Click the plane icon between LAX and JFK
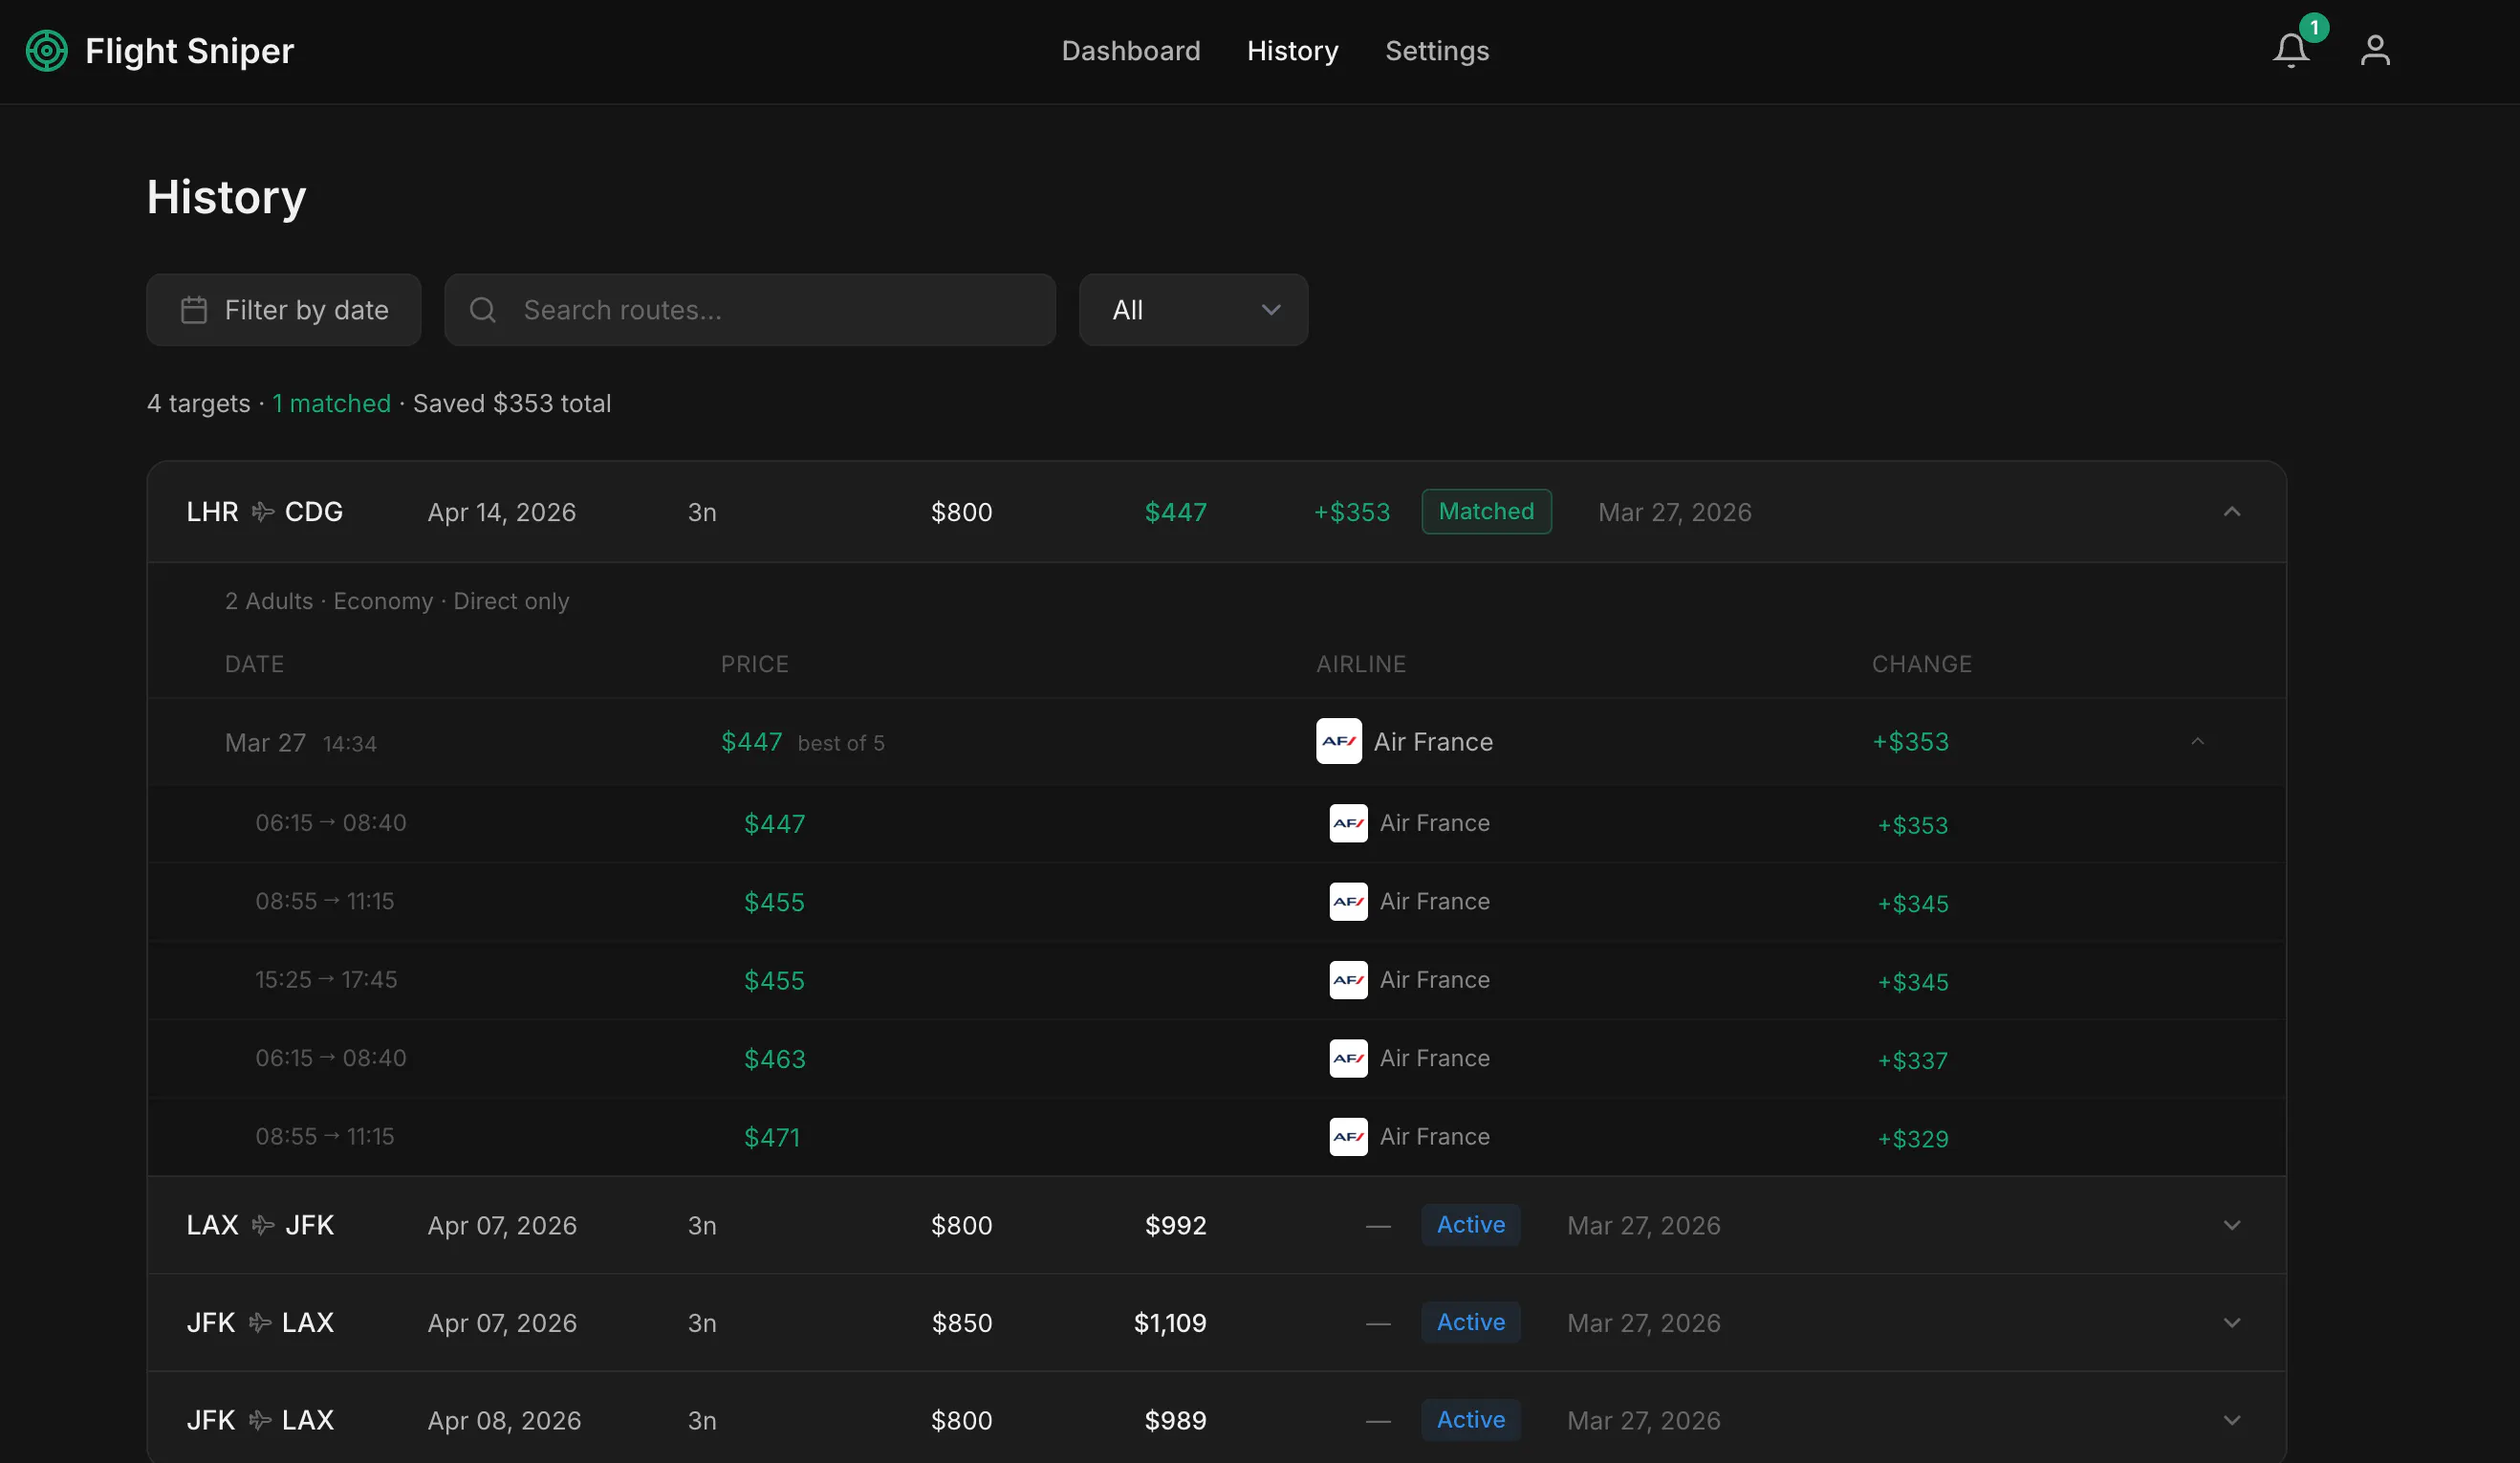The width and height of the screenshot is (2520, 1463). pos(262,1225)
